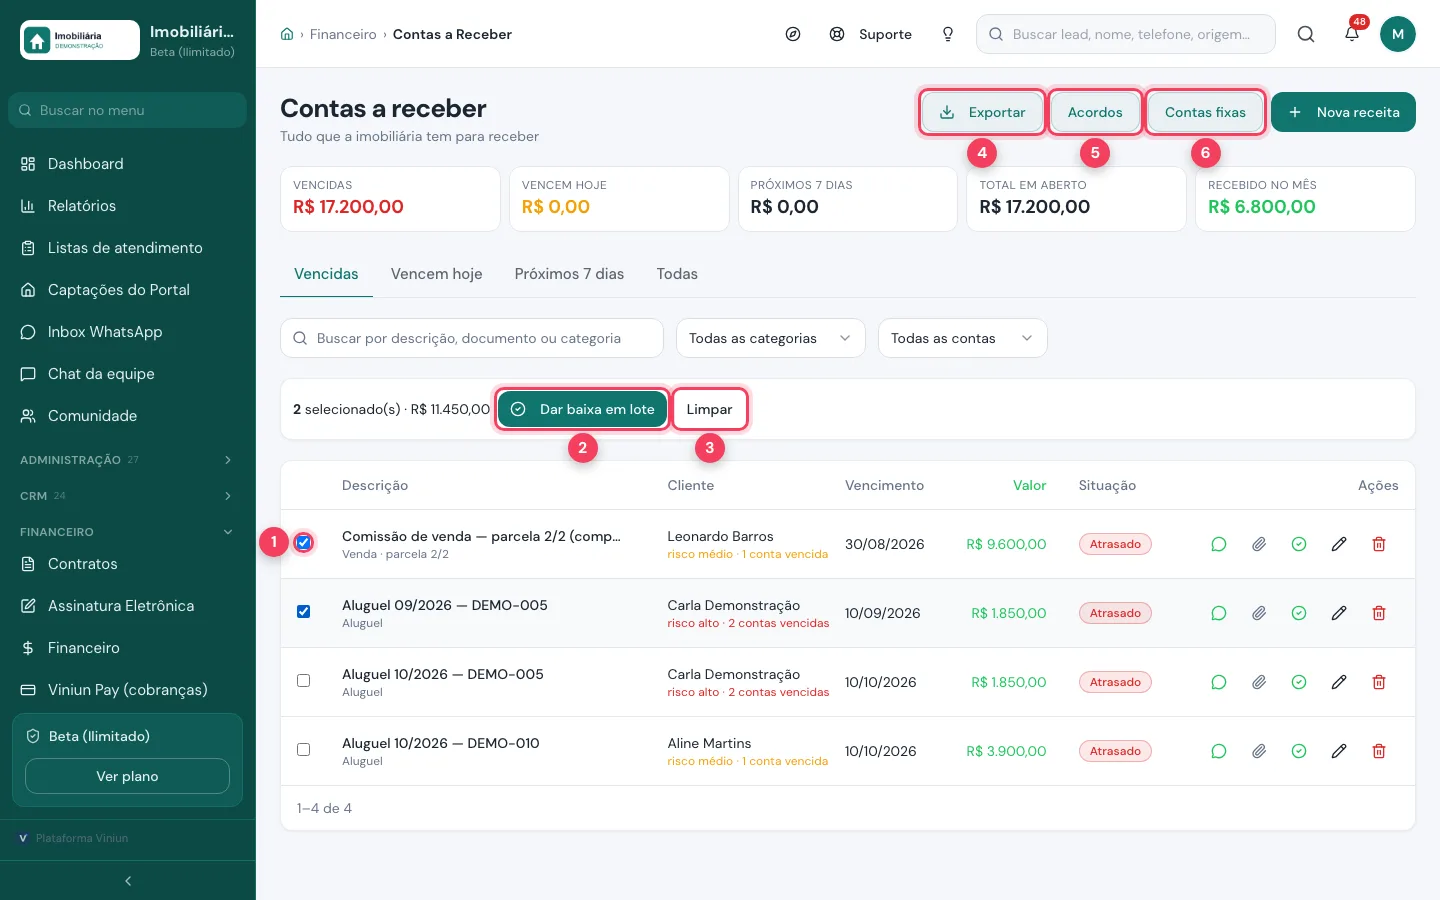Click the Ver plano button

click(127, 776)
